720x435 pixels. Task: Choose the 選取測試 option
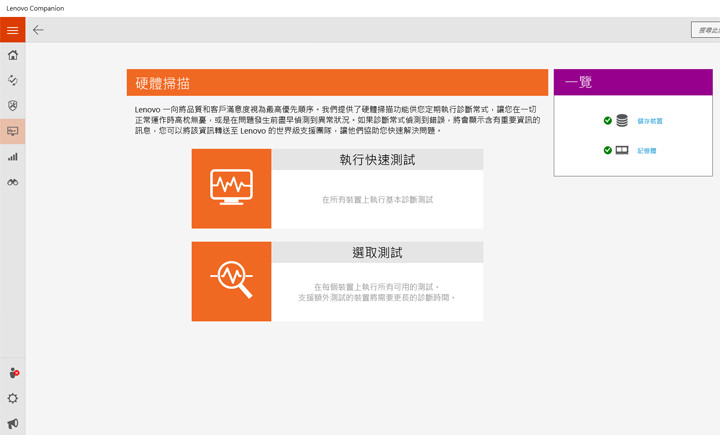377,253
